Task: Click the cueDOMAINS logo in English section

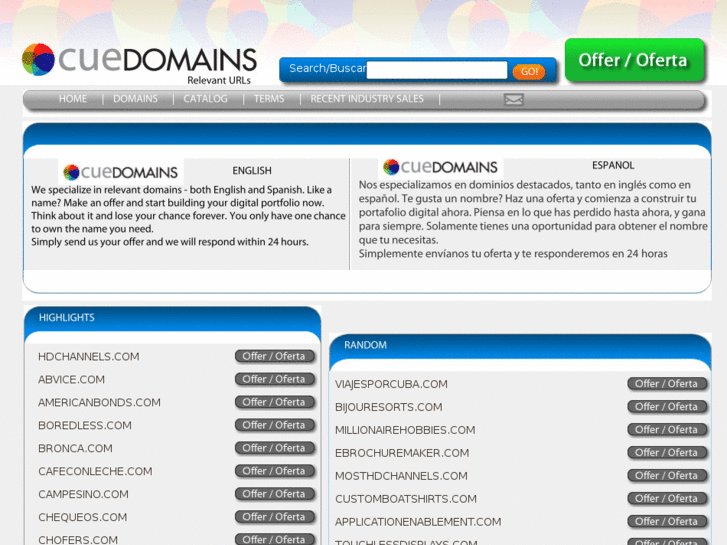Action: (121, 172)
